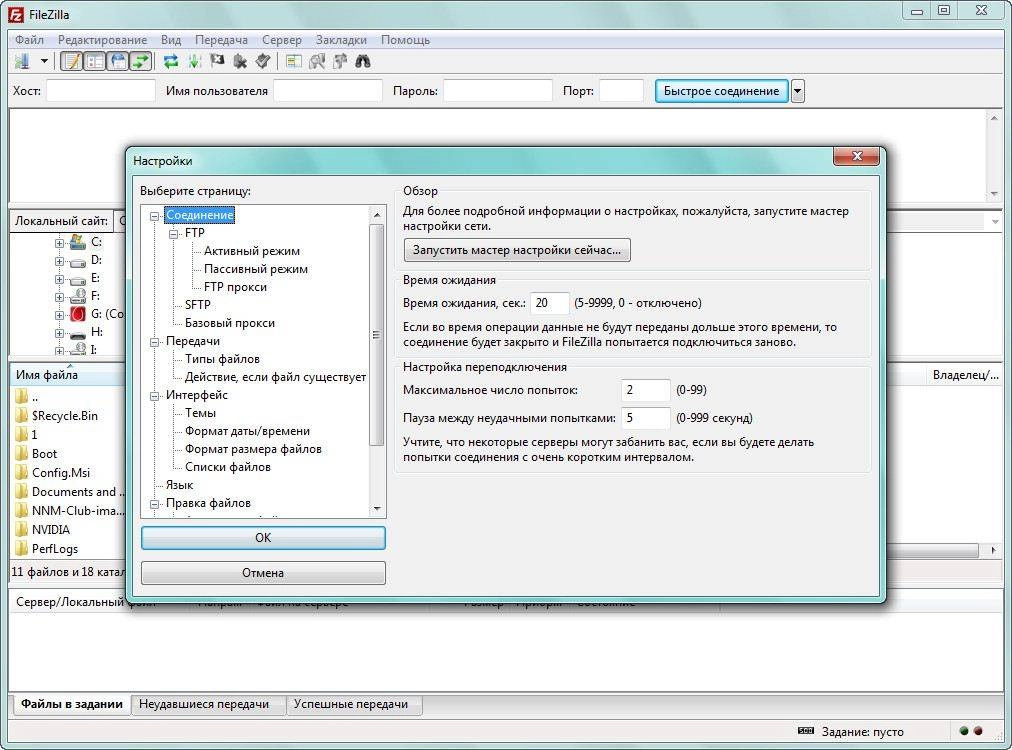This screenshot has width=1012, height=750.
Task: Click the PerfLogs folder icon
Action: click(22, 549)
